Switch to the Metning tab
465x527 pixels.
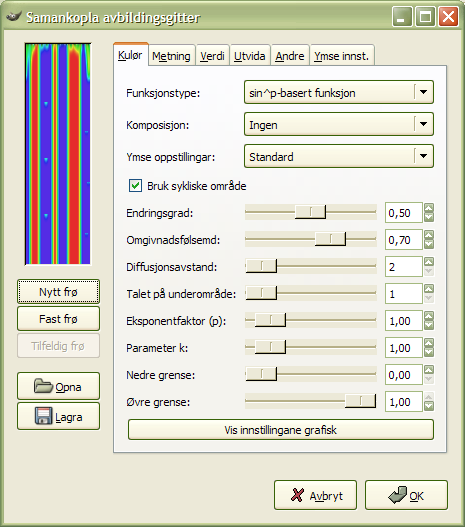(x=171, y=55)
